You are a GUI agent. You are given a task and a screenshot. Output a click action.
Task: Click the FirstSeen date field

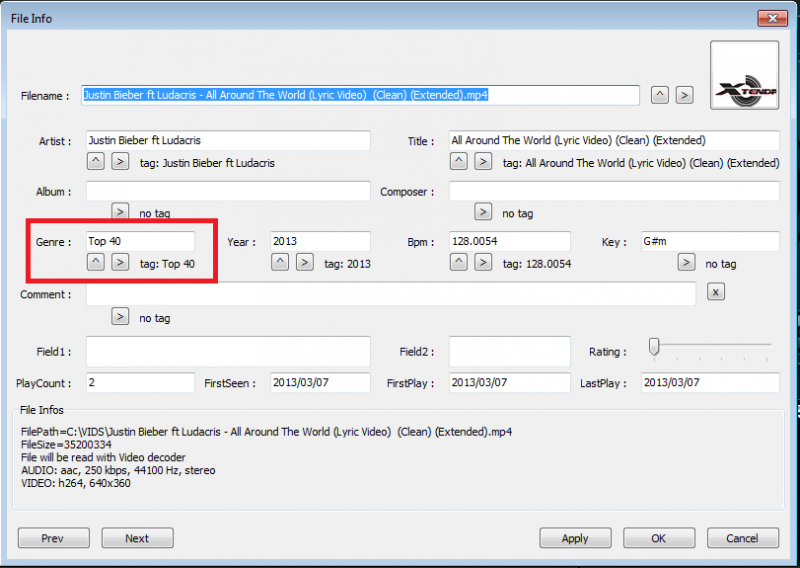[x=320, y=383]
